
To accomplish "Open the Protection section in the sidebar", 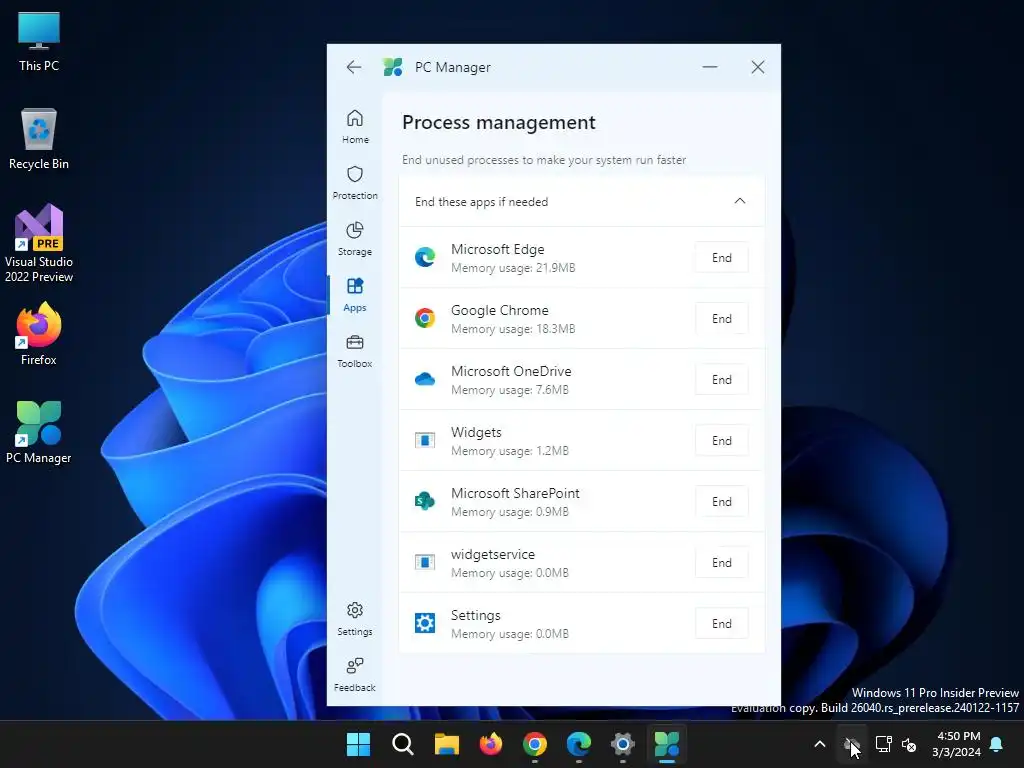I will coord(355,182).
